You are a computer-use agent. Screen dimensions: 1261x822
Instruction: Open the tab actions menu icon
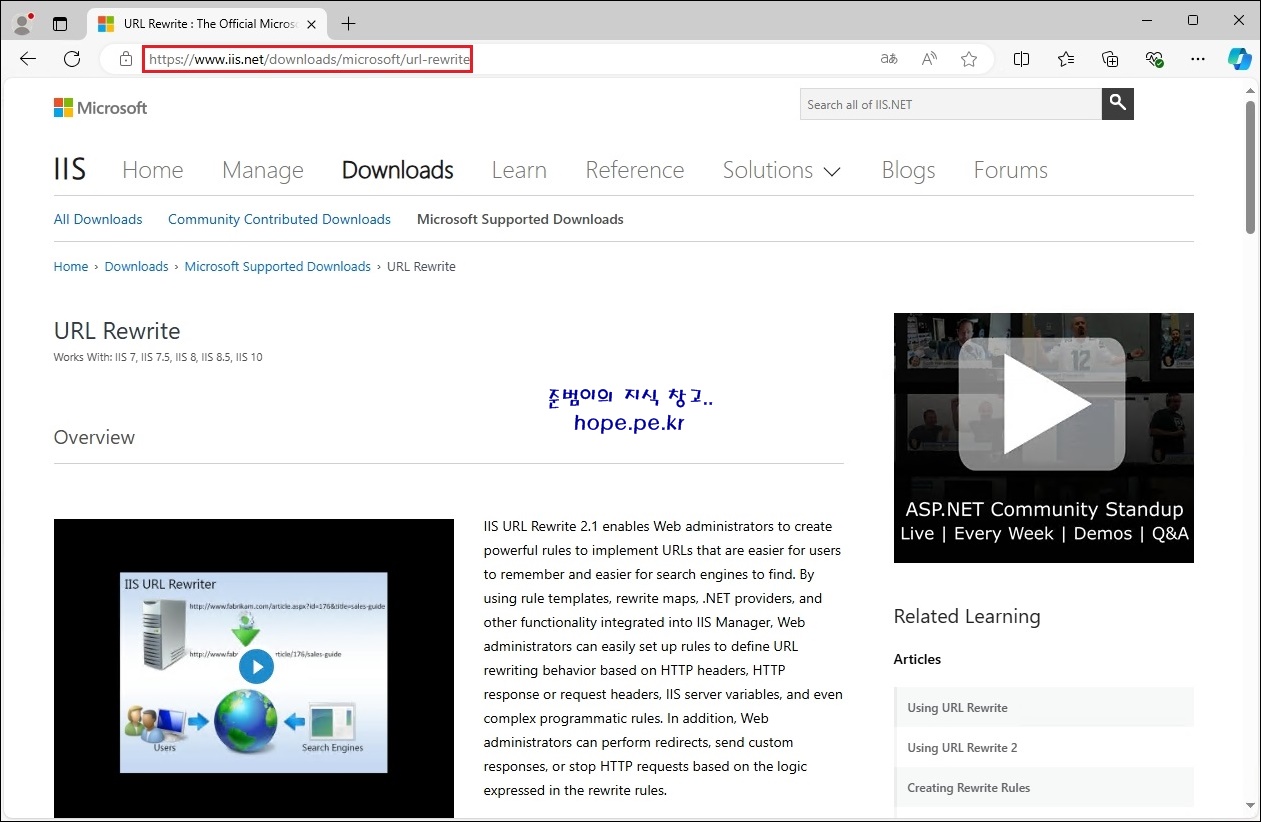60,23
